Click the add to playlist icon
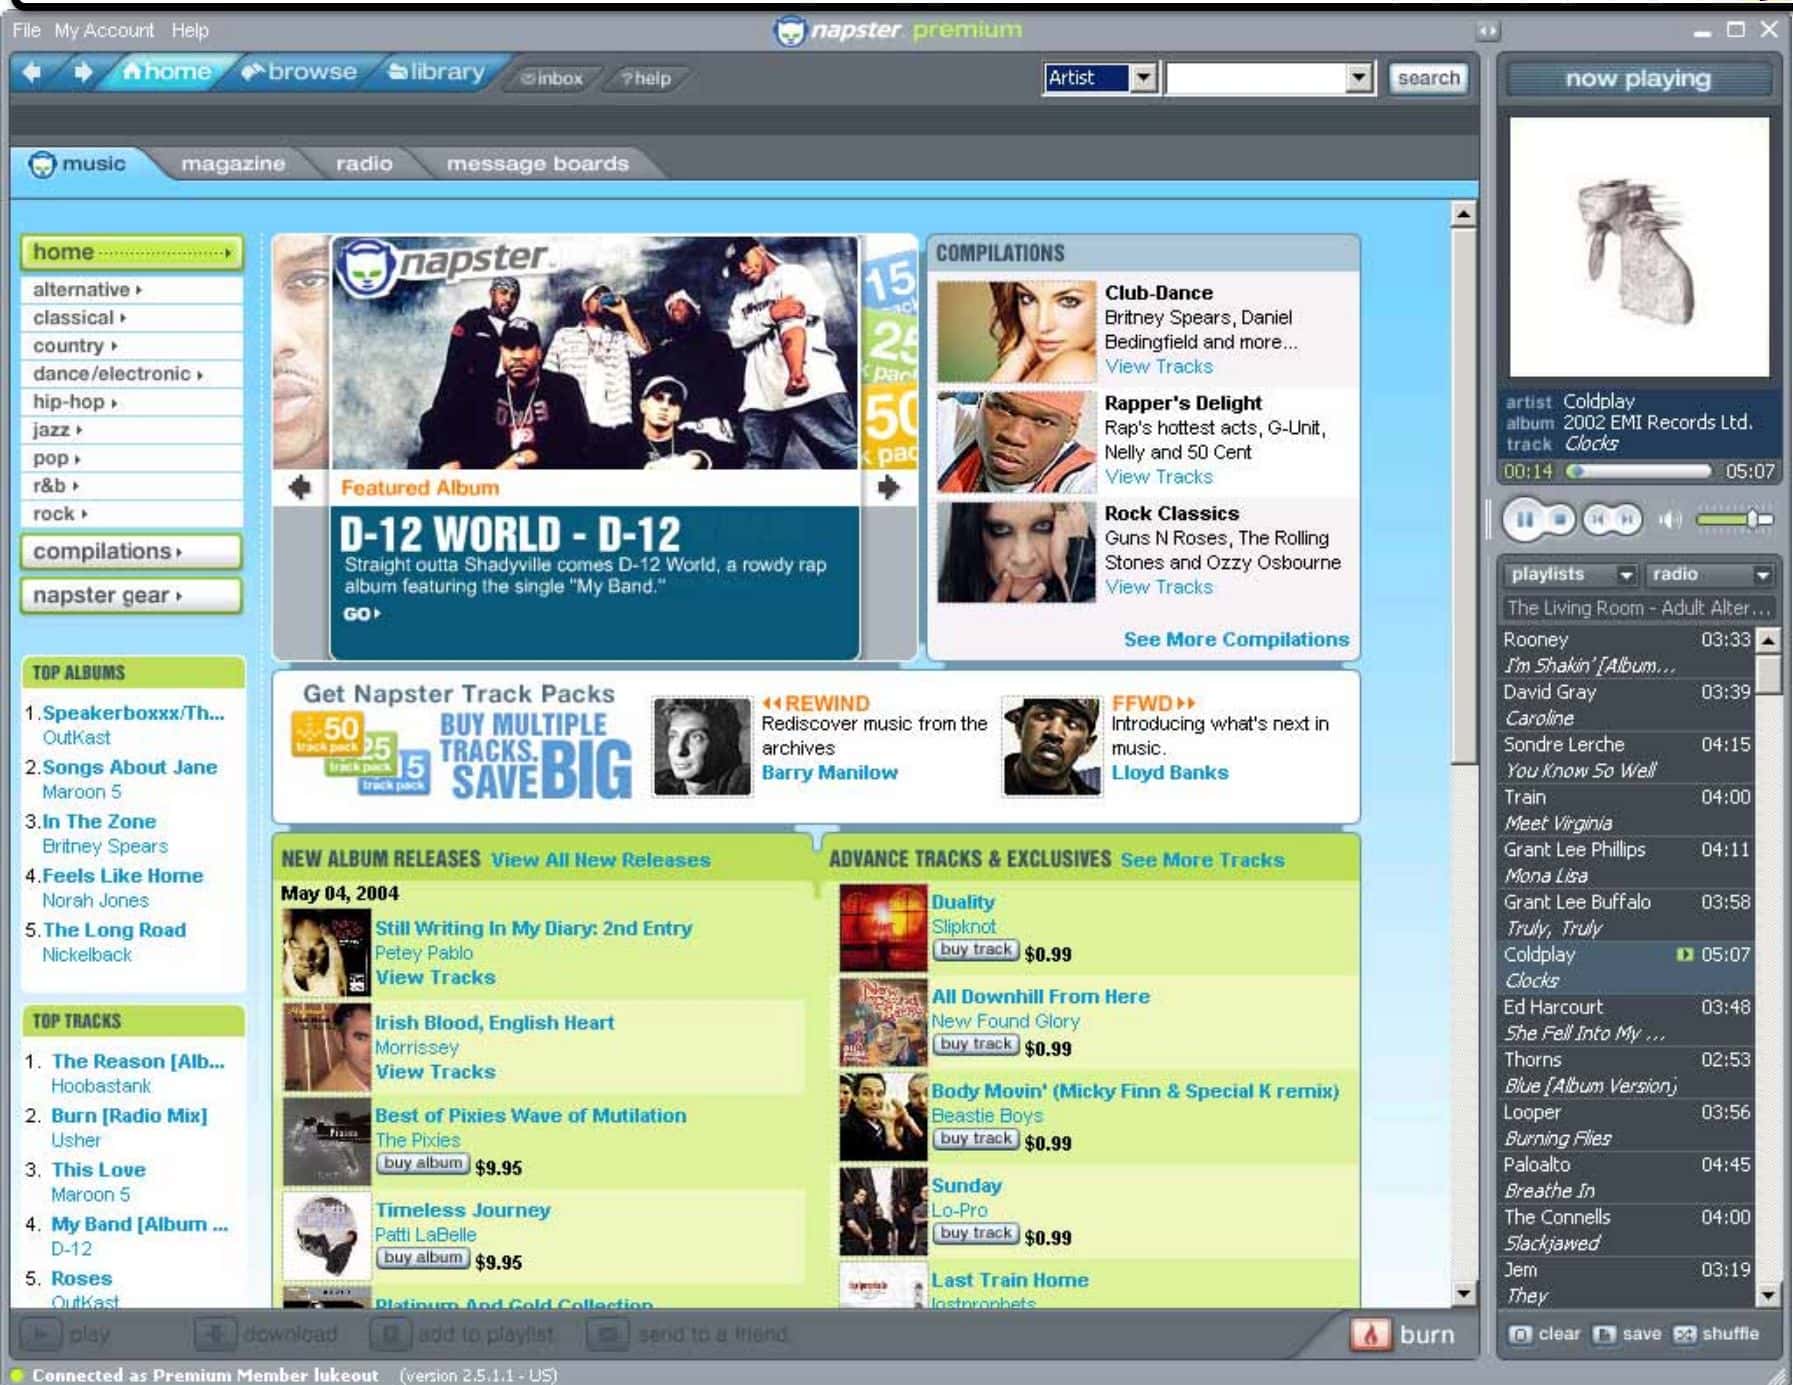Viewport: 1793px width, 1385px height. pos(391,1334)
